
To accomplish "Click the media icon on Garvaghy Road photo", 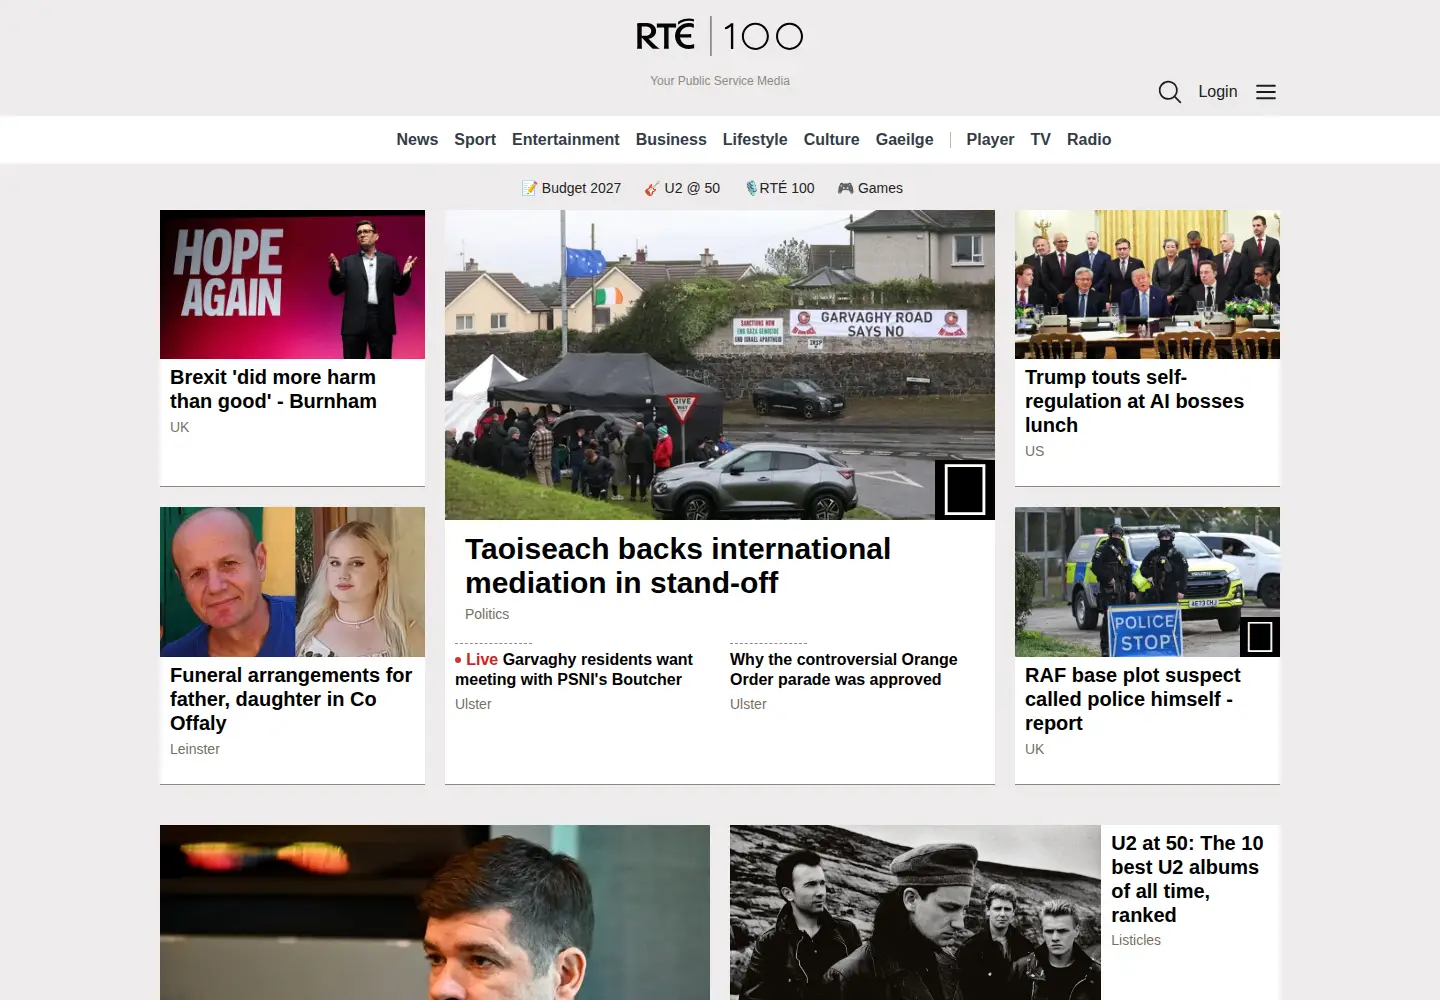I will pos(965,490).
